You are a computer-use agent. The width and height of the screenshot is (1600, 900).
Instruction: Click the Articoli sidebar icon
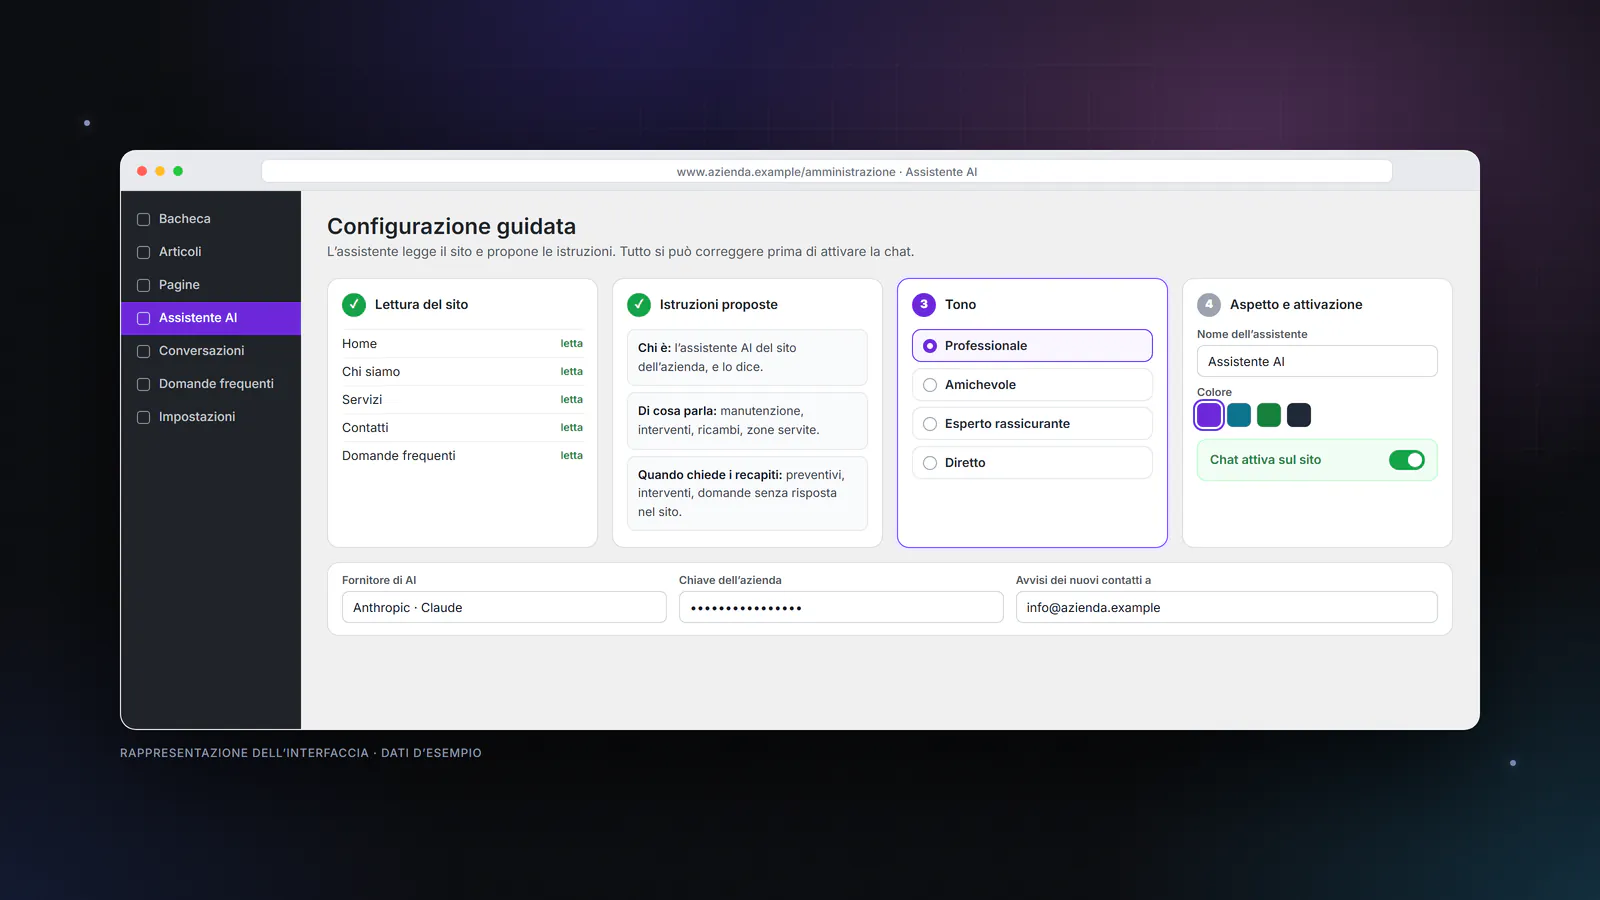tap(143, 252)
